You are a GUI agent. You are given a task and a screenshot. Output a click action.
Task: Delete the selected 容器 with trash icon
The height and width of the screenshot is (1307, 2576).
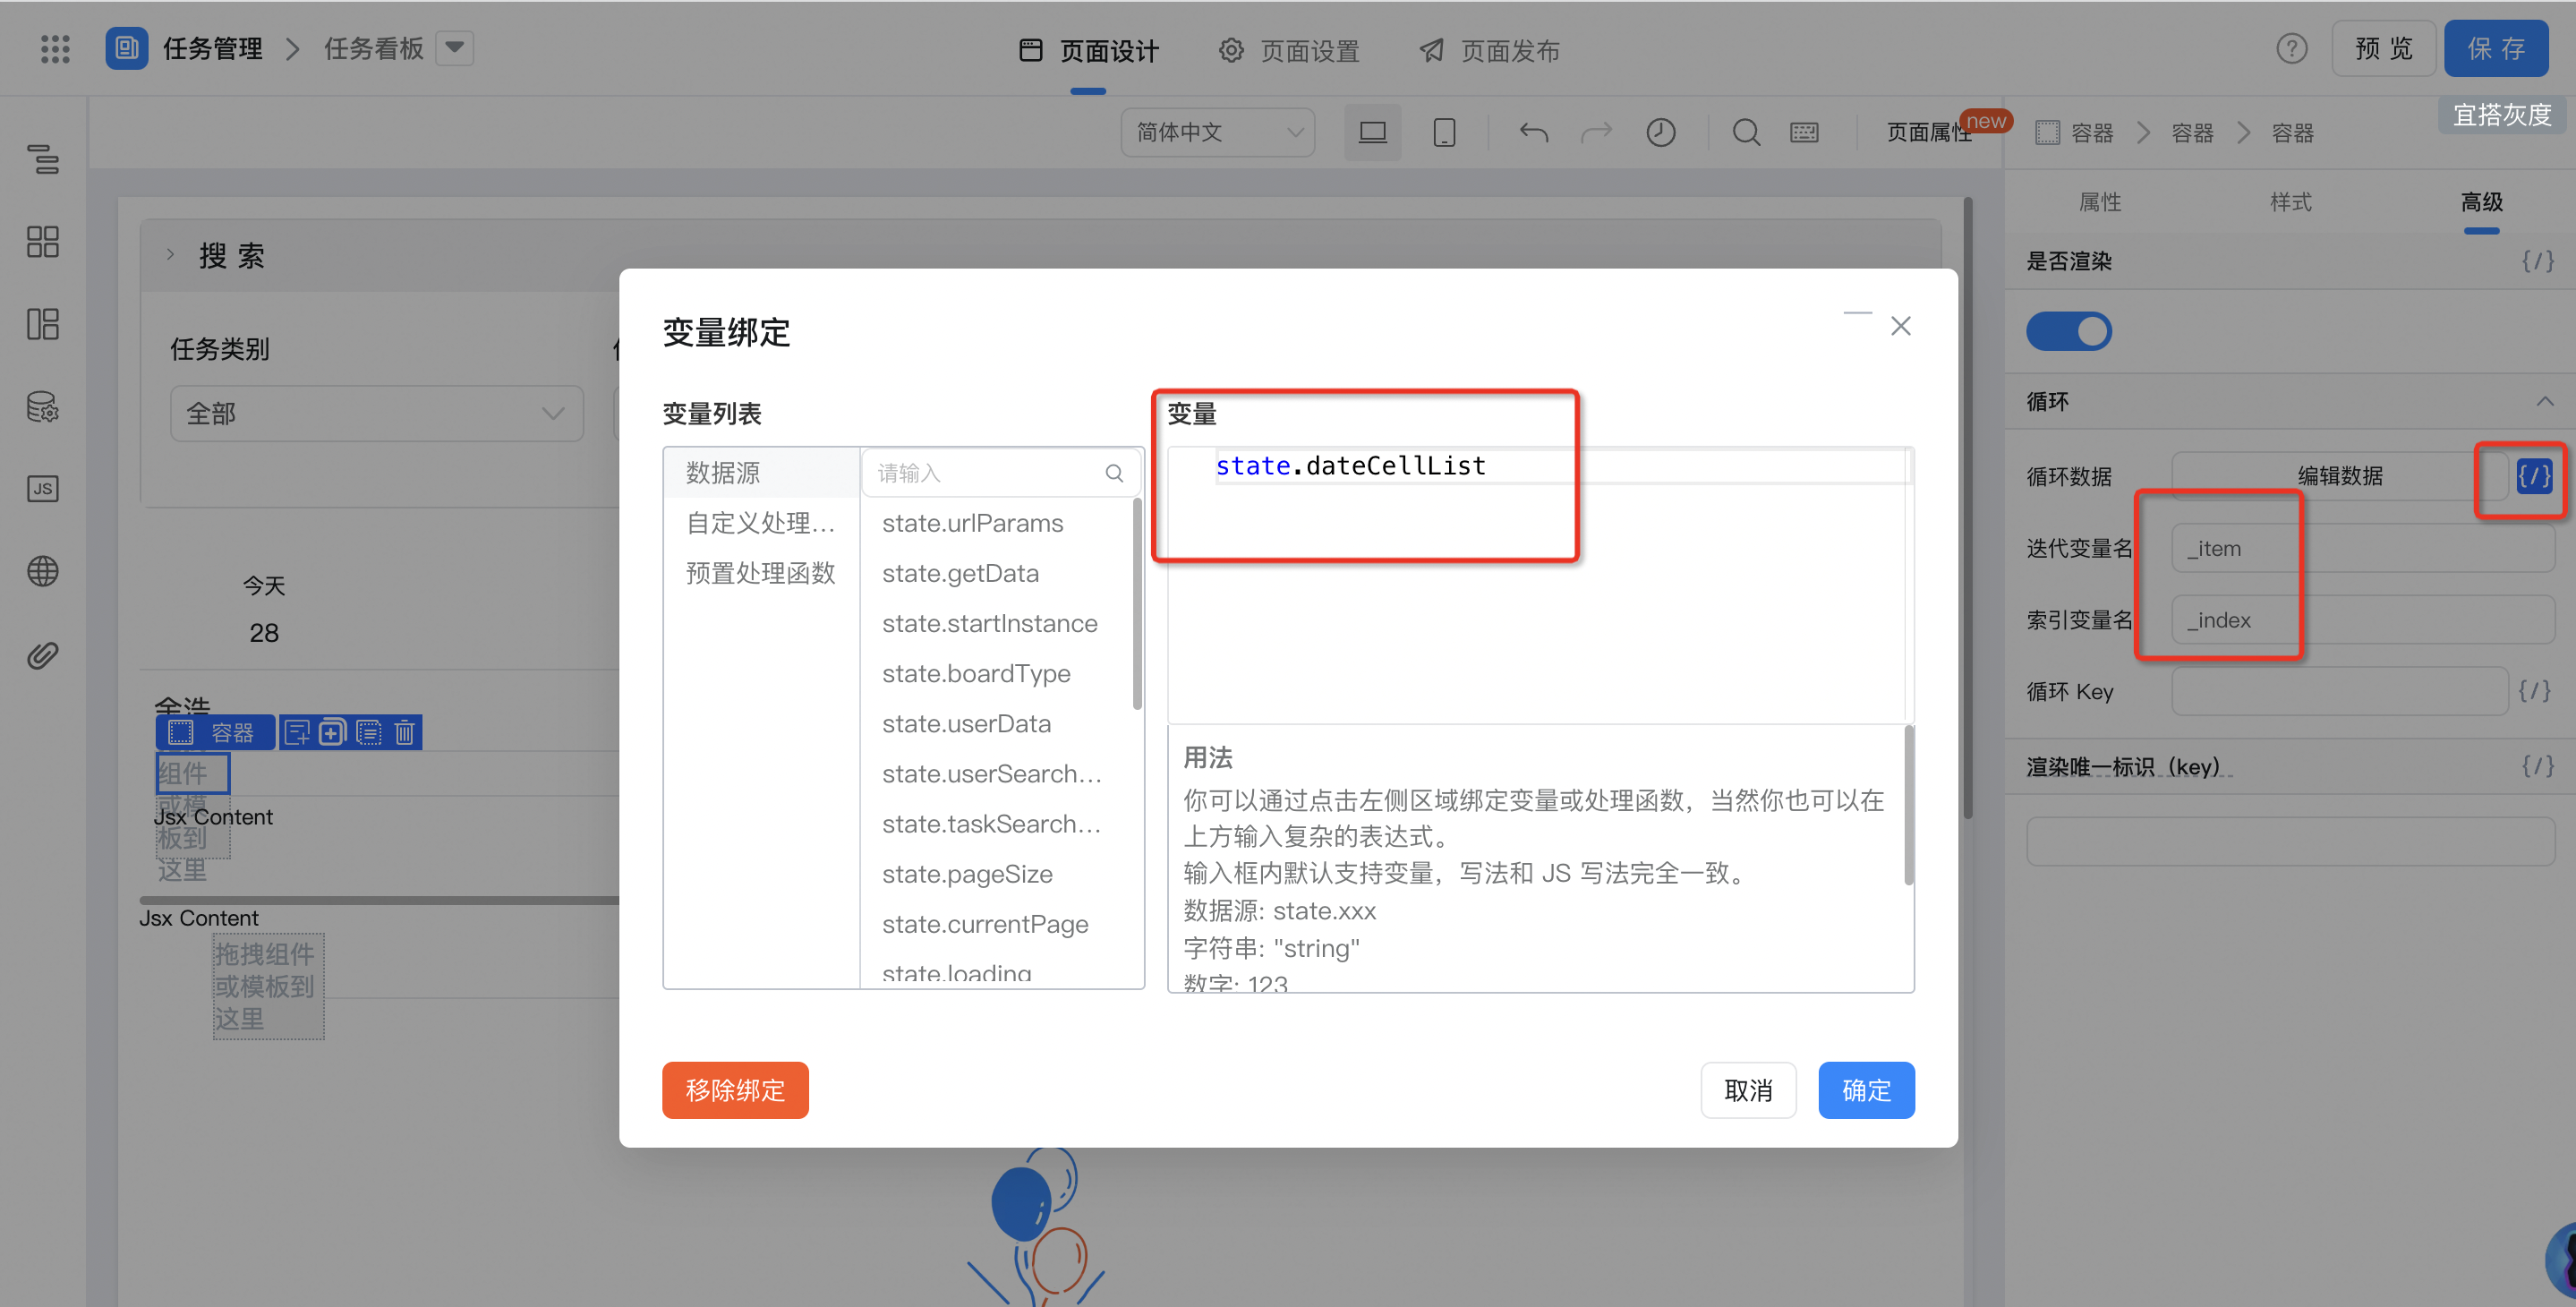pos(404,732)
